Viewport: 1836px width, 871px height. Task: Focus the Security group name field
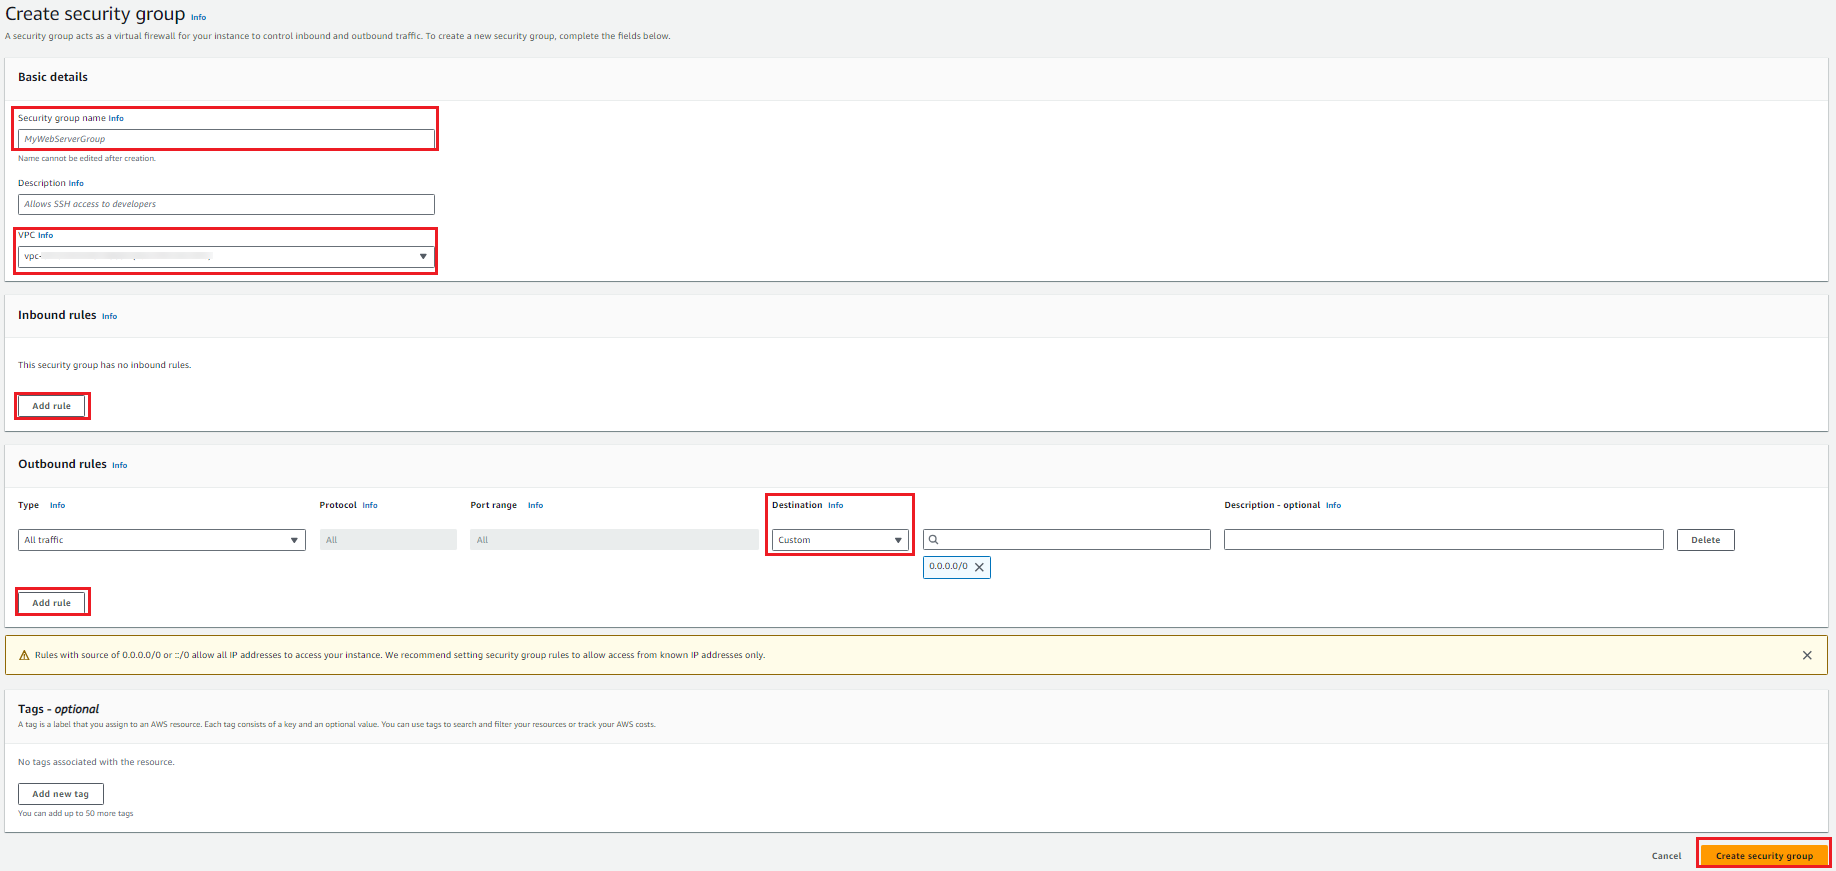tap(226, 139)
